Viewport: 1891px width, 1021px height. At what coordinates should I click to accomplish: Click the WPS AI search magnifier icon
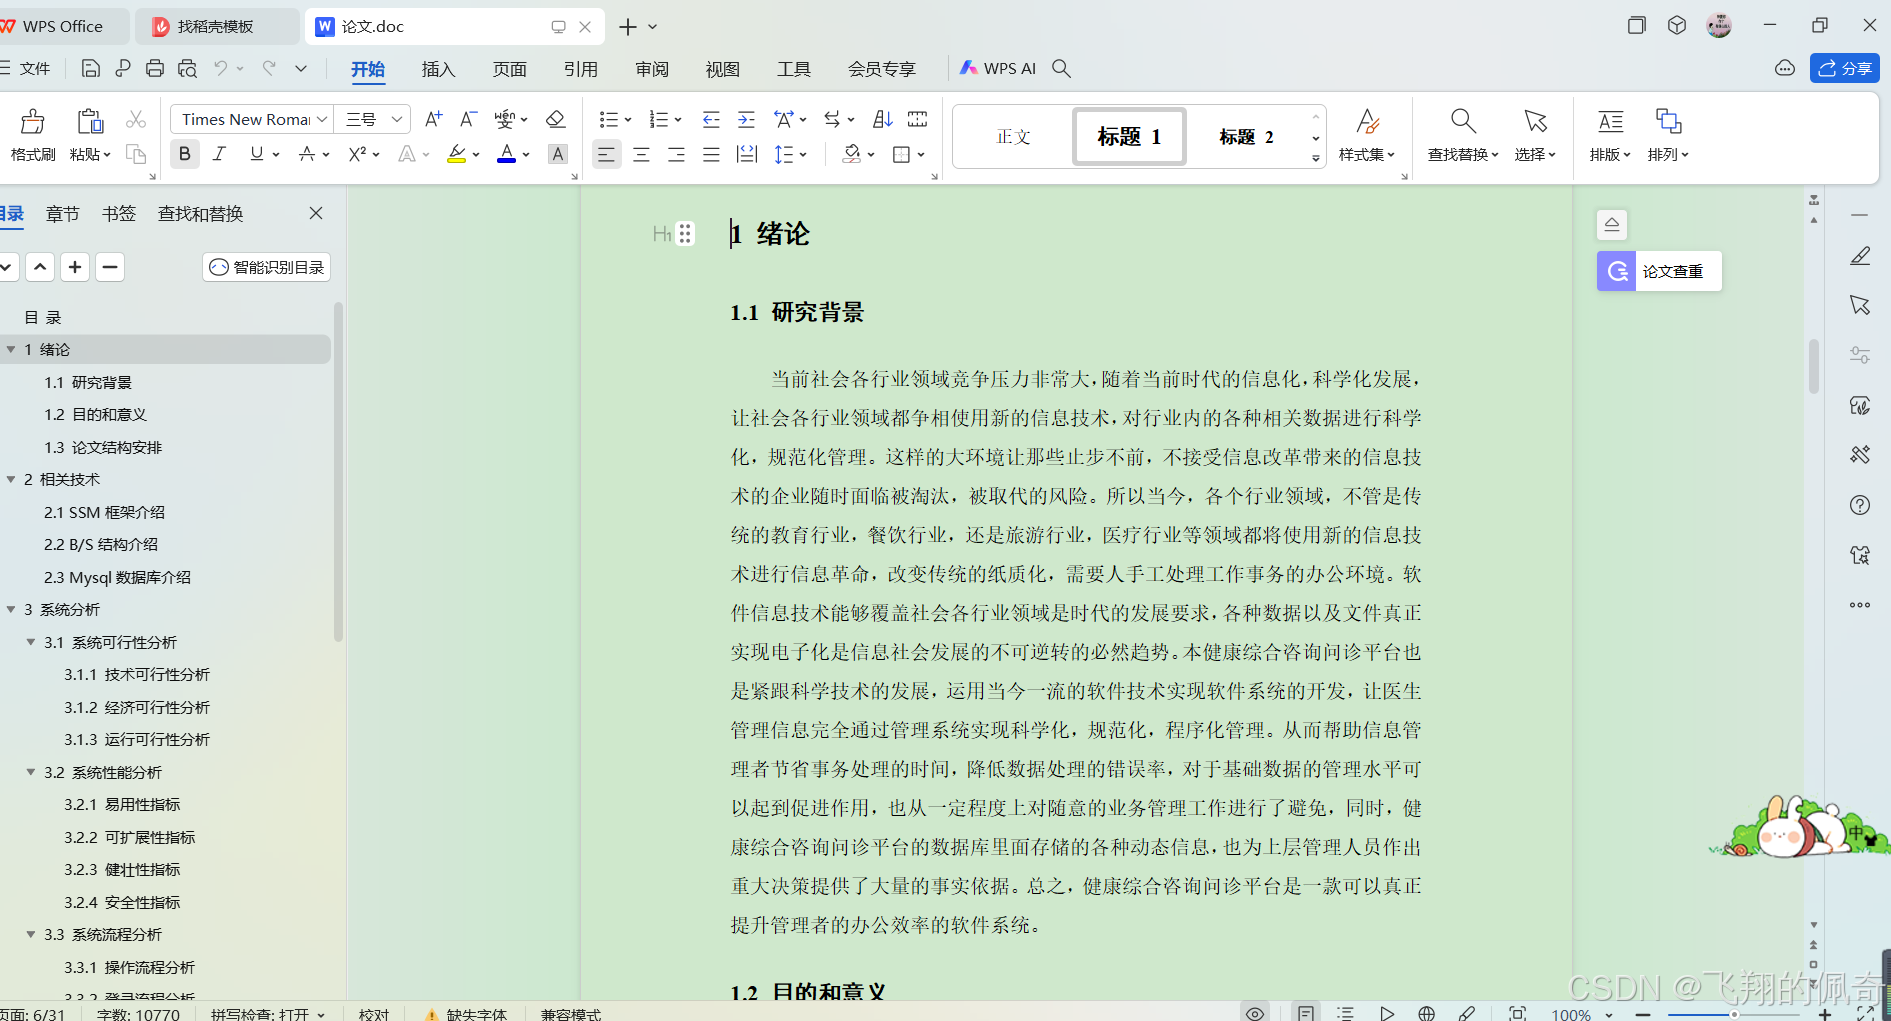(x=1062, y=68)
